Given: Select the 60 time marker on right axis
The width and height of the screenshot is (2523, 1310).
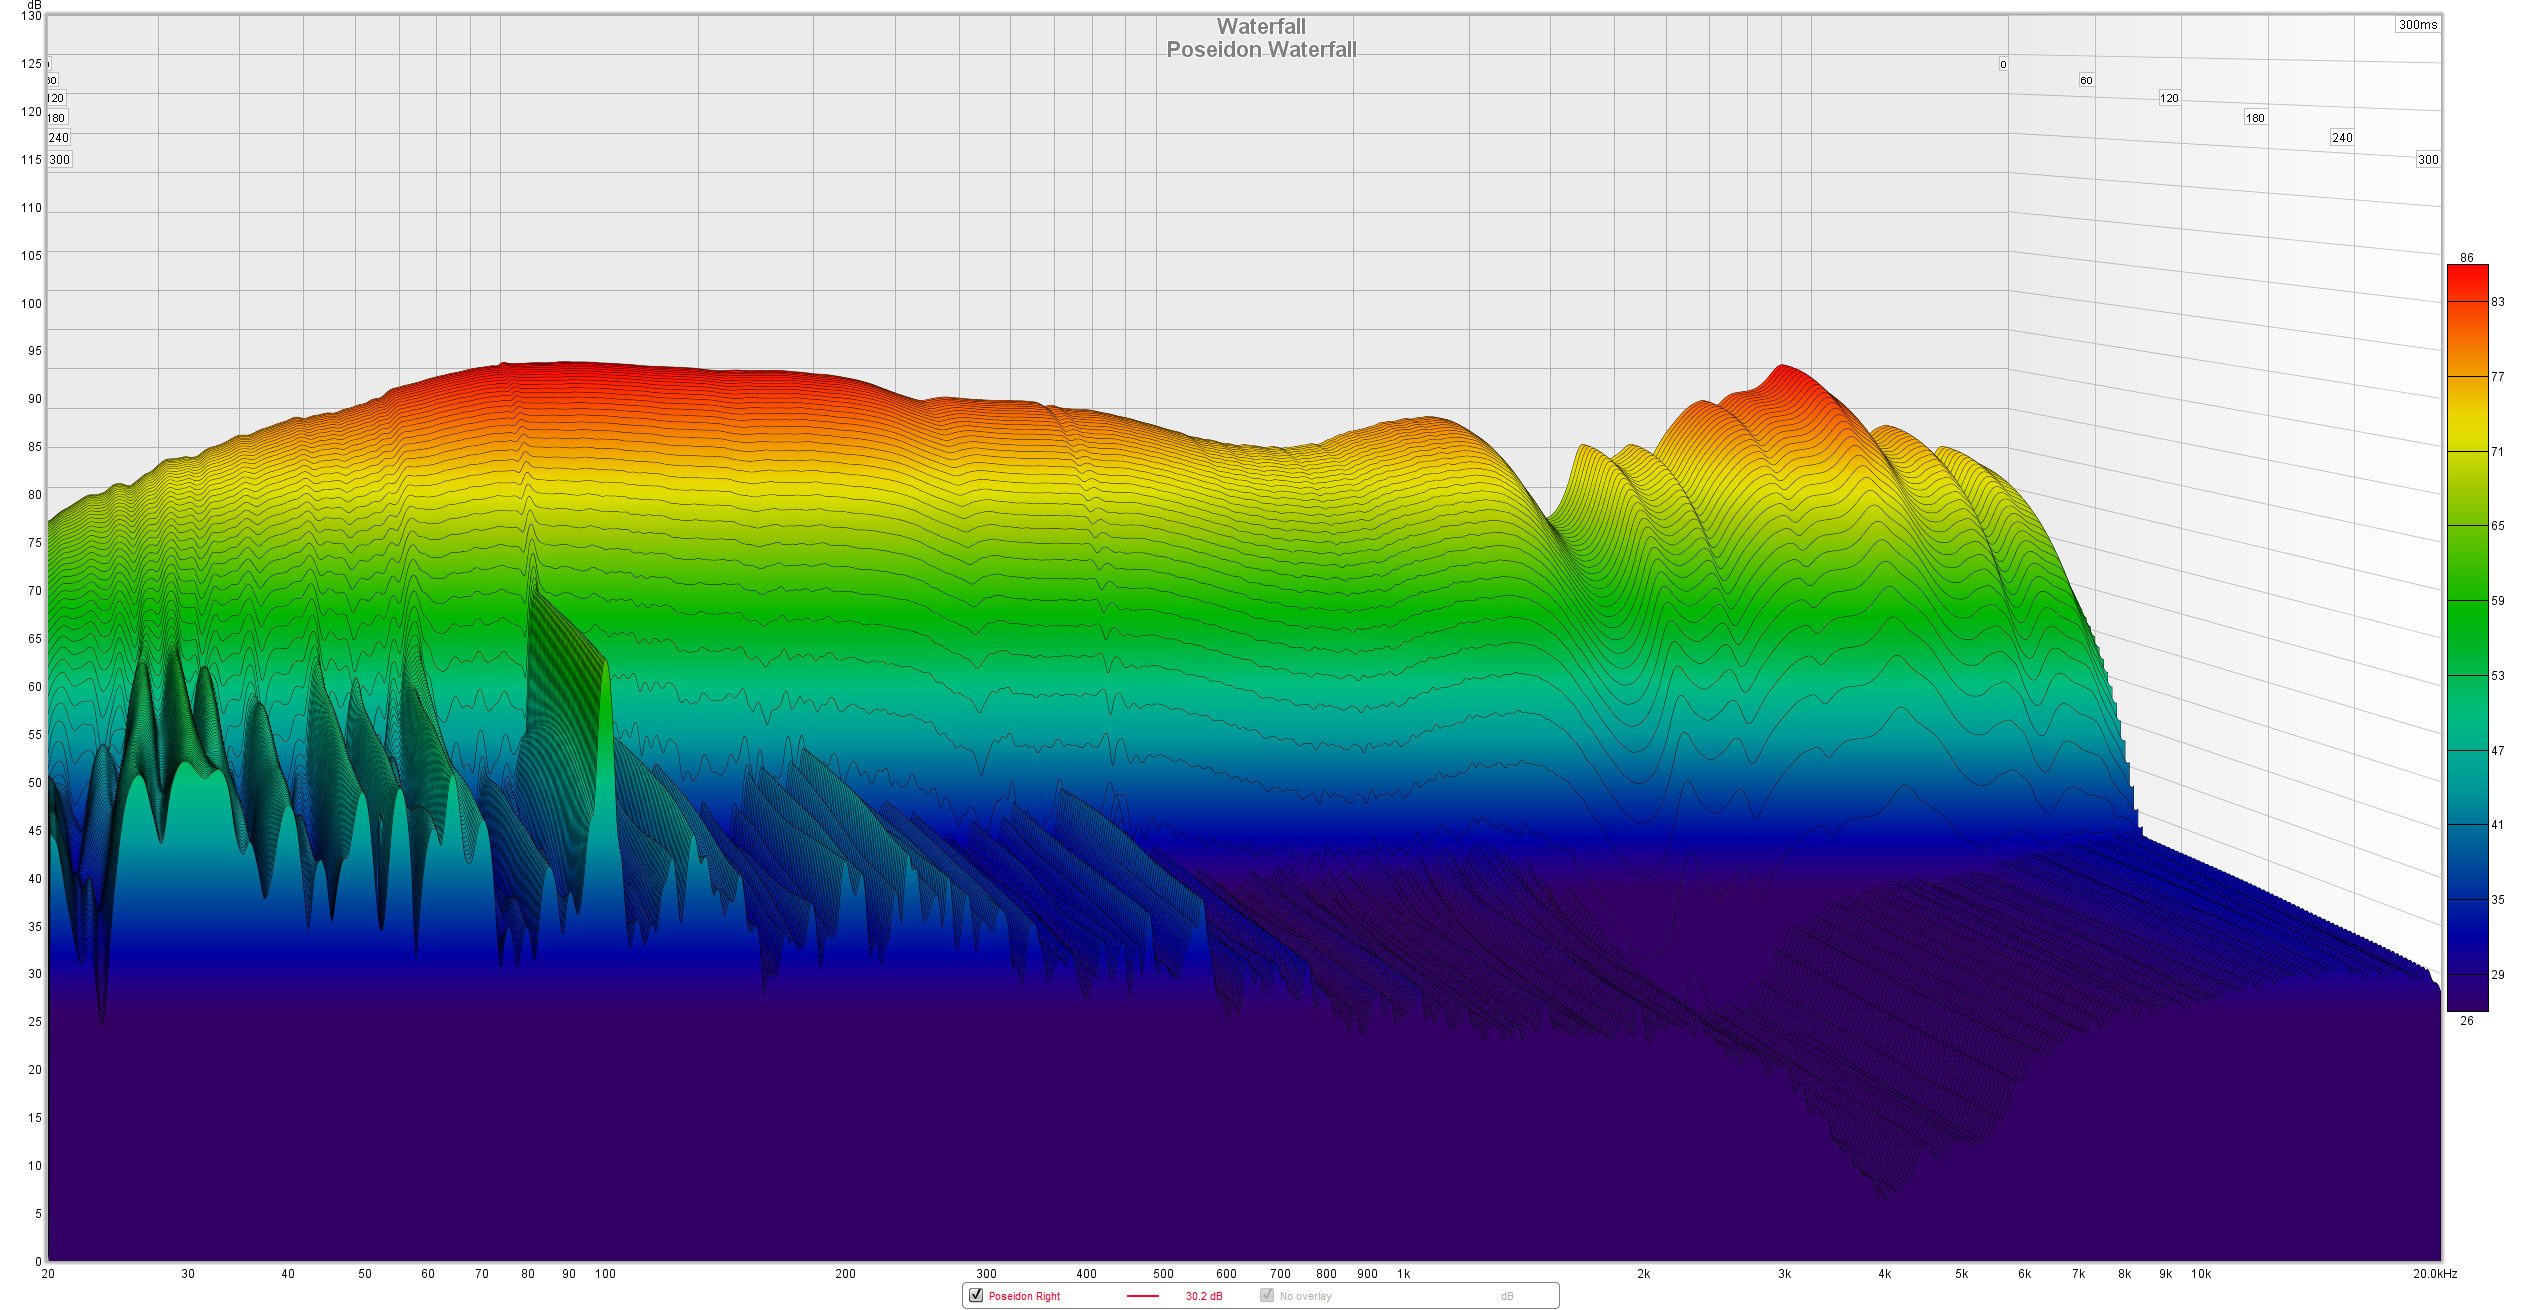Looking at the screenshot, I should [x=2086, y=80].
